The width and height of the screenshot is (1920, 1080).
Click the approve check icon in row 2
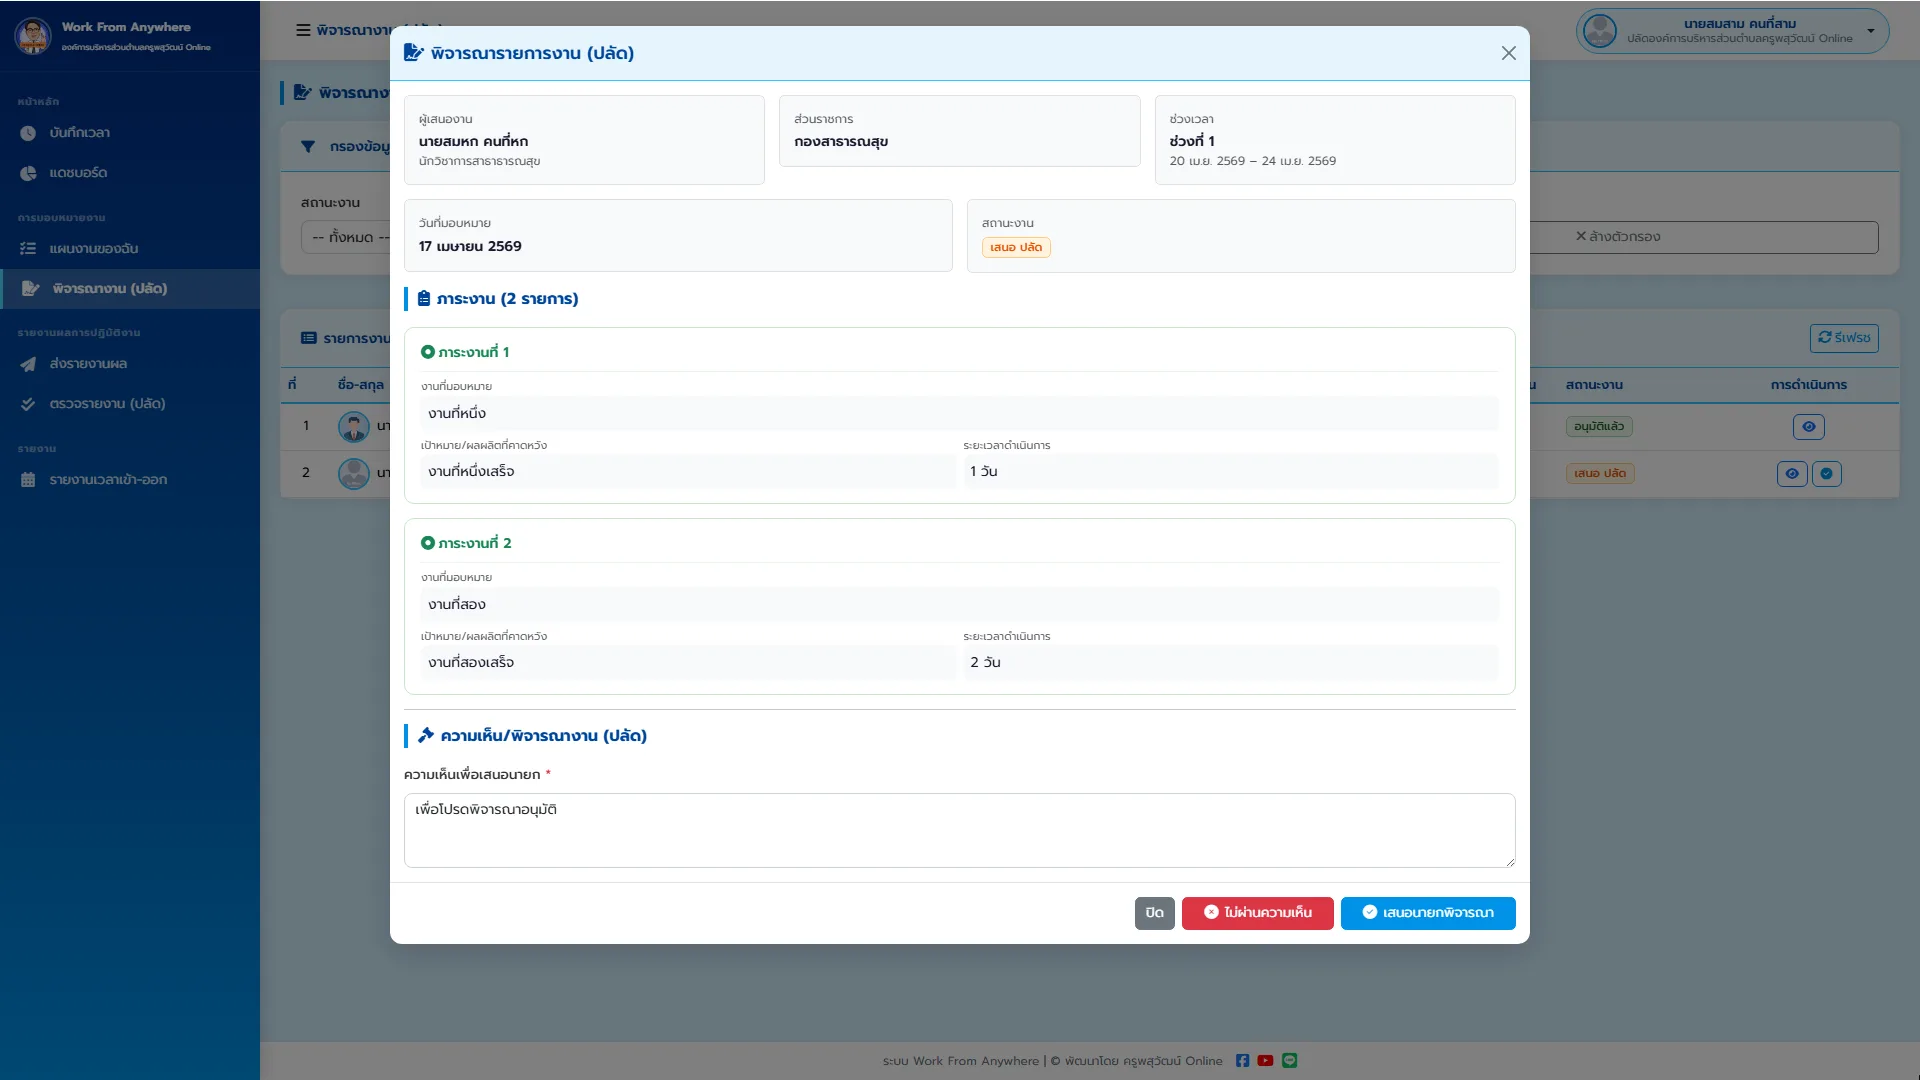click(1826, 474)
